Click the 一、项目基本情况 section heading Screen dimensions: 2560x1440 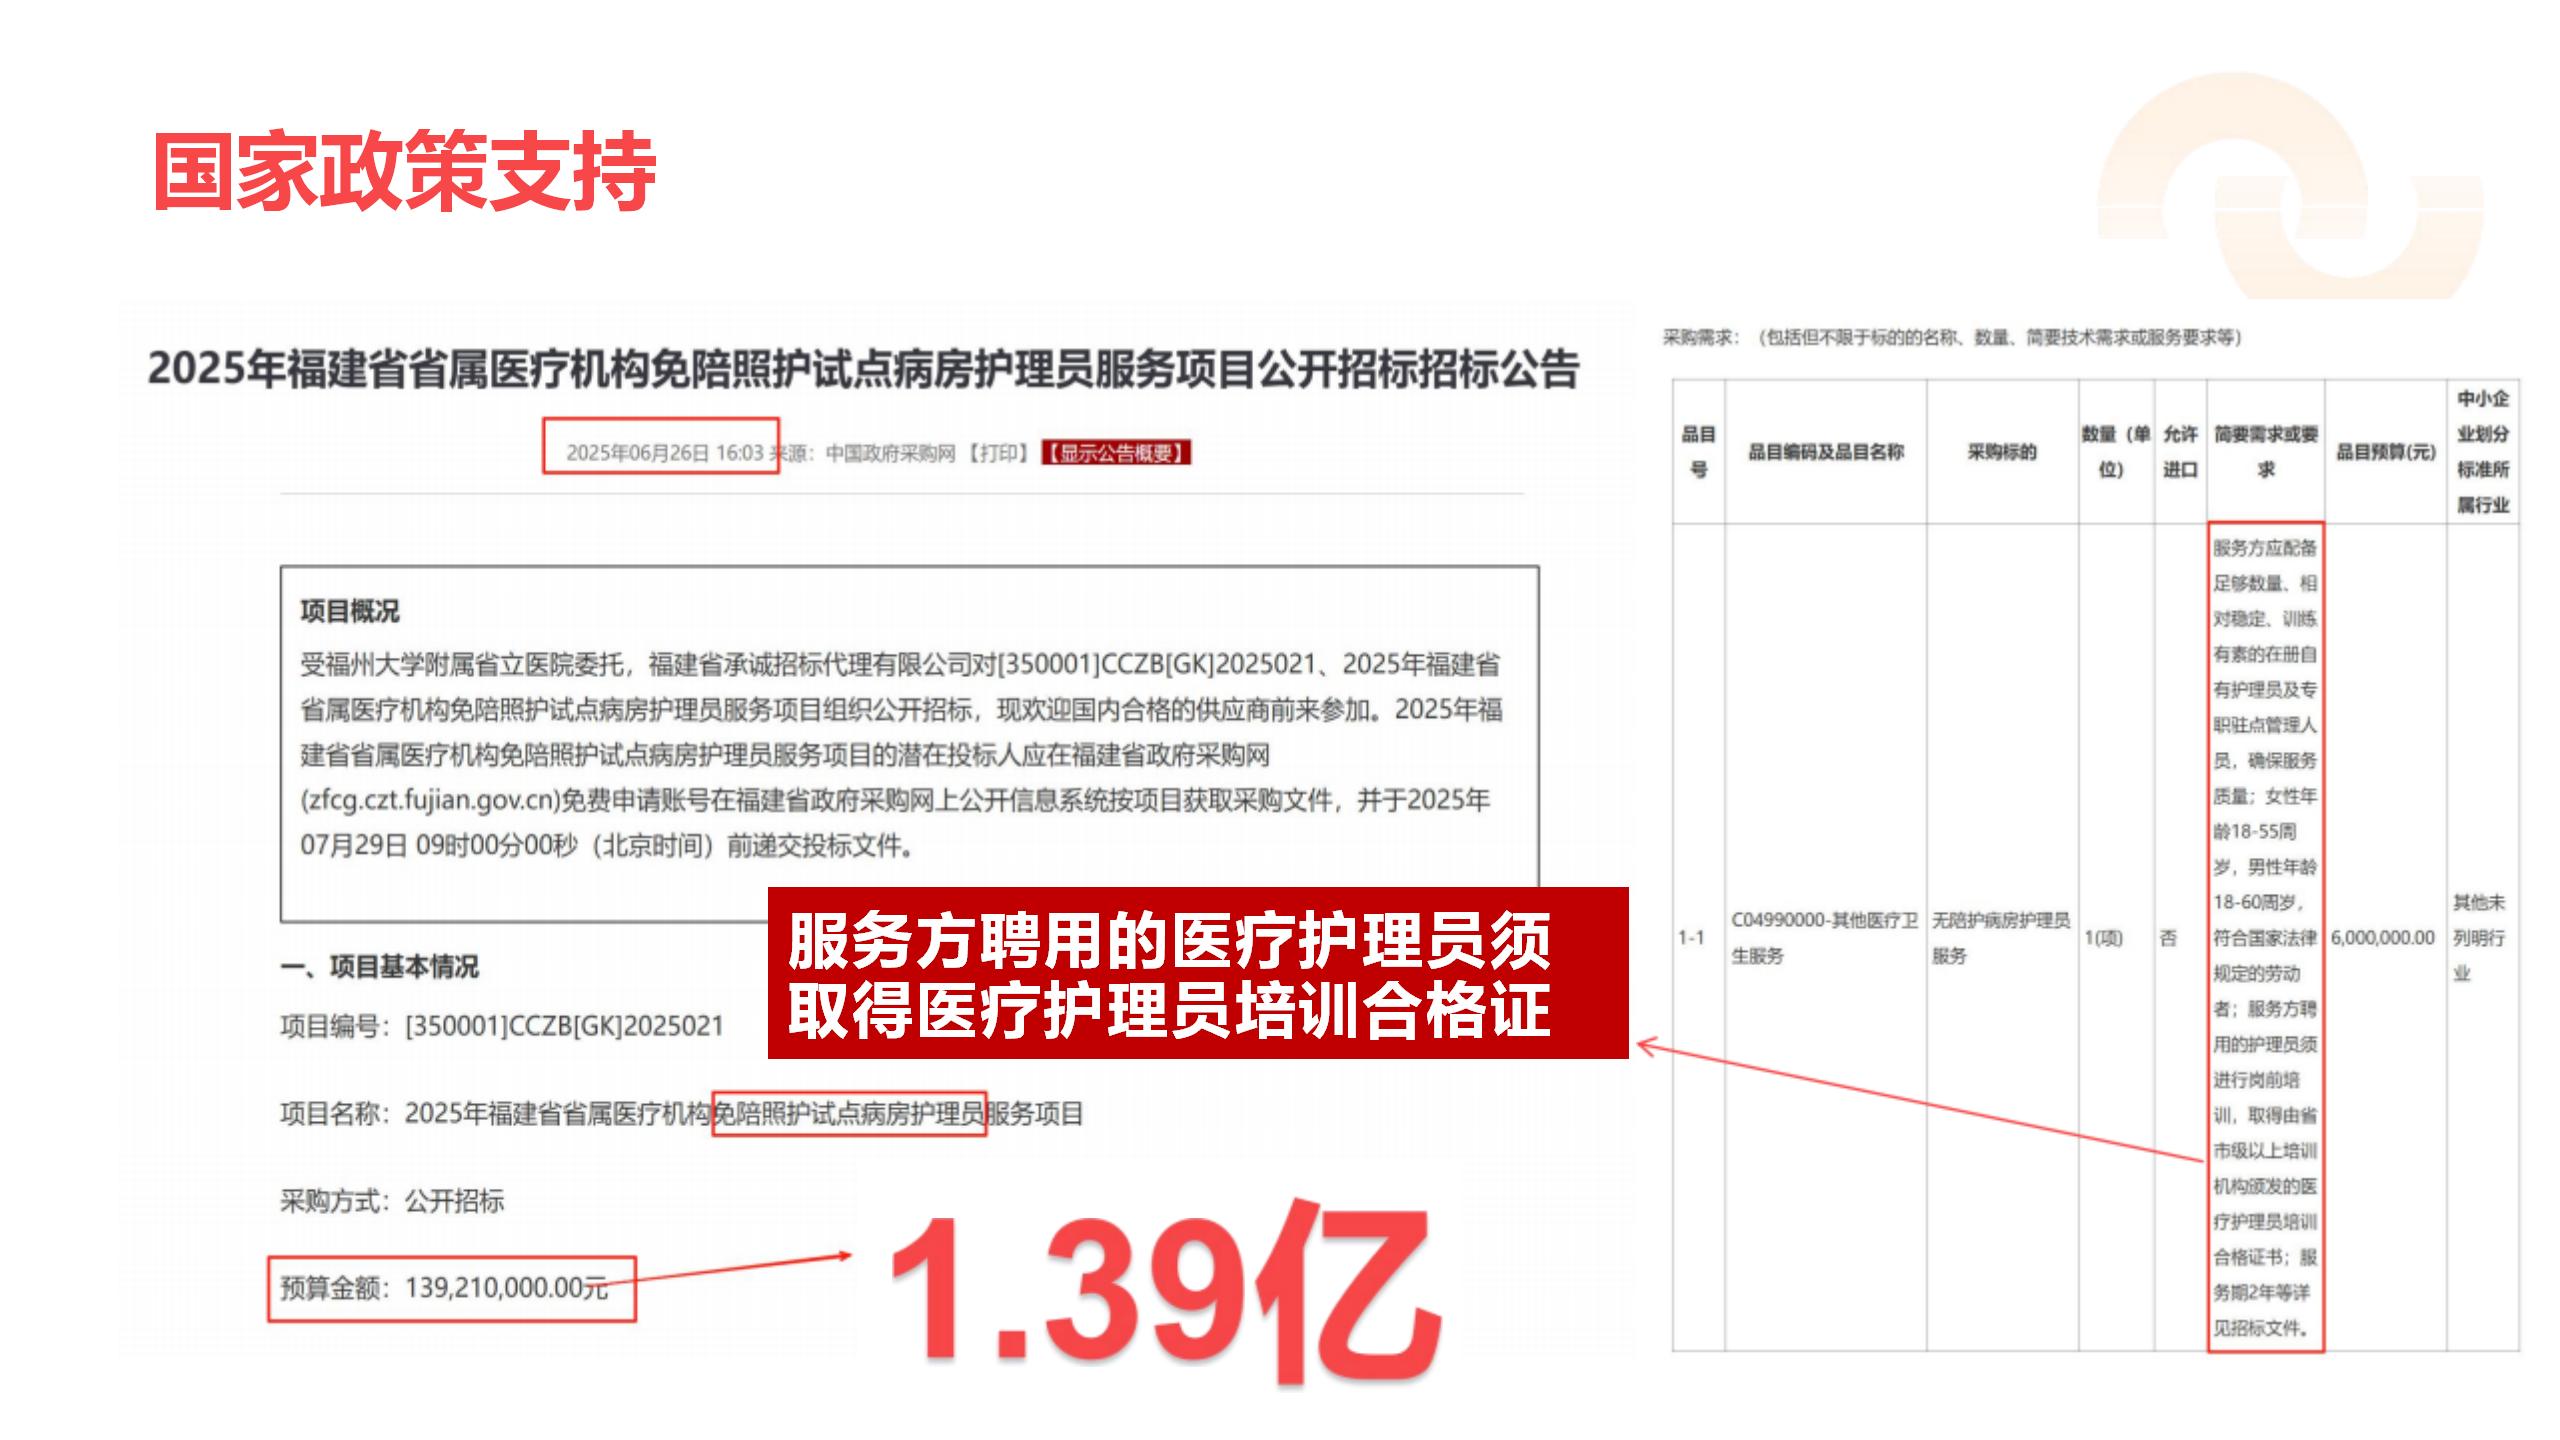379,966
